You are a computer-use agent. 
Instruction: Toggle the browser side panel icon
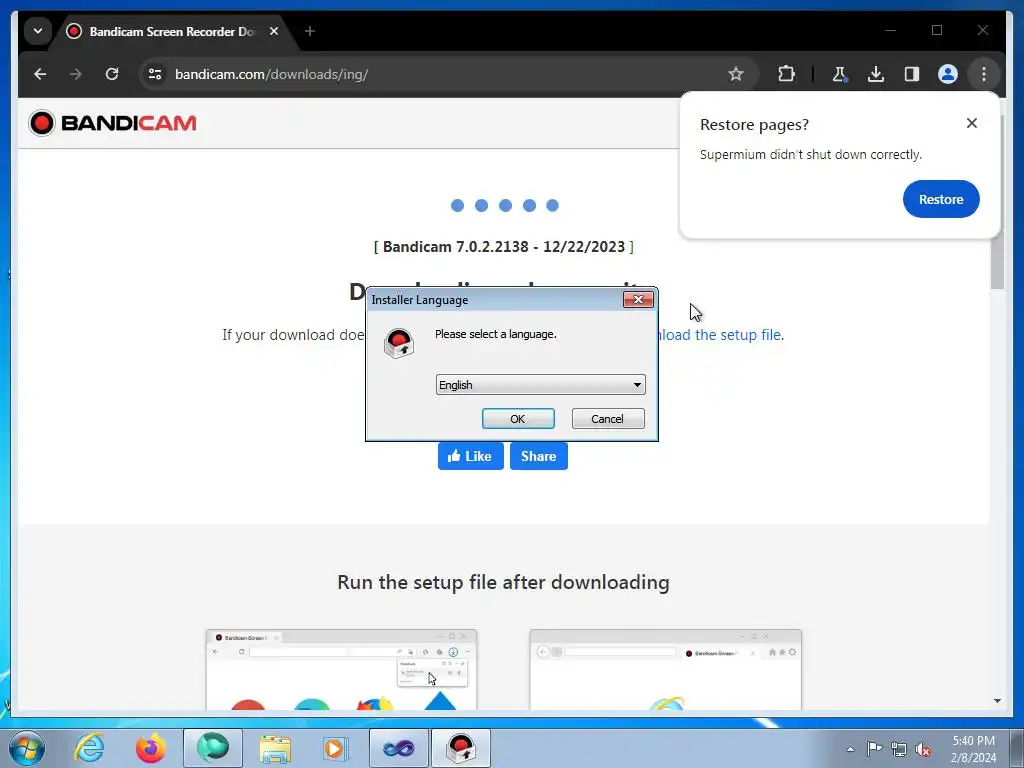pyautogui.click(x=912, y=74)
